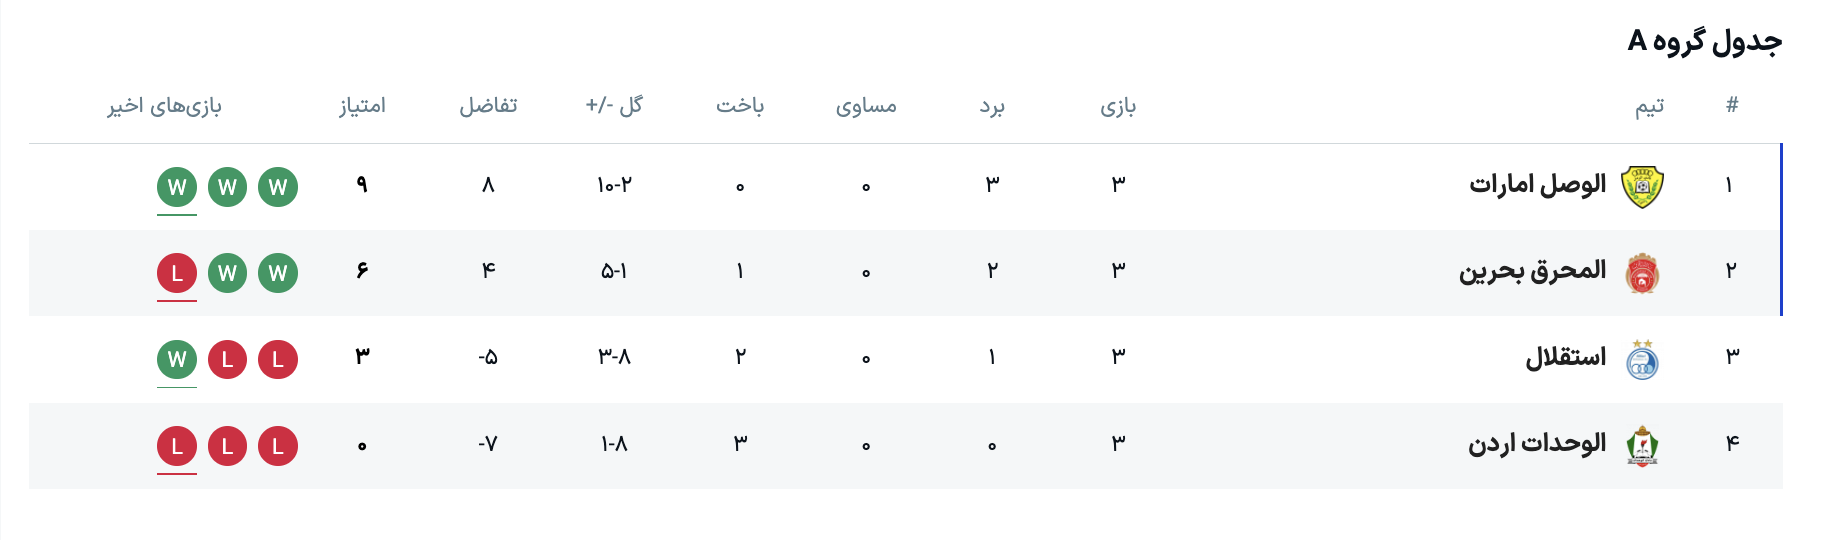Click the تفاضل column header
This screenshot has width=1834, height=540.
[x=488, y=106]
